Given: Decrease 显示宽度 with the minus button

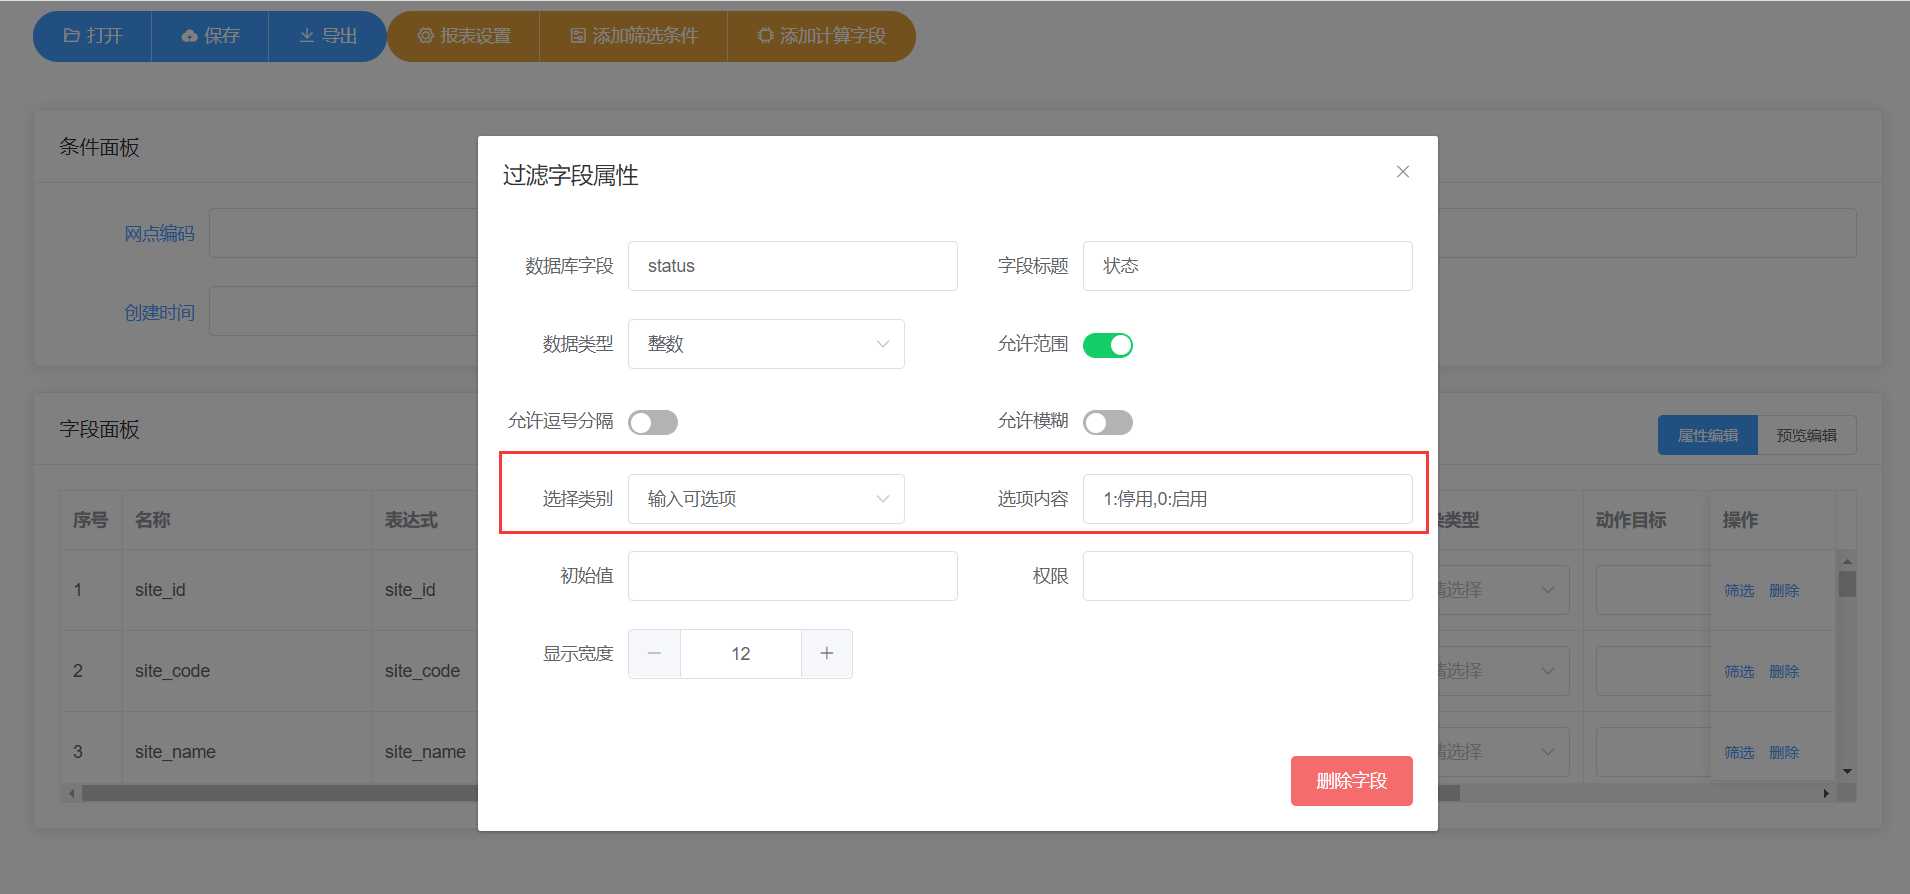Looking at the screenshot, I should (x=654, y=654).
